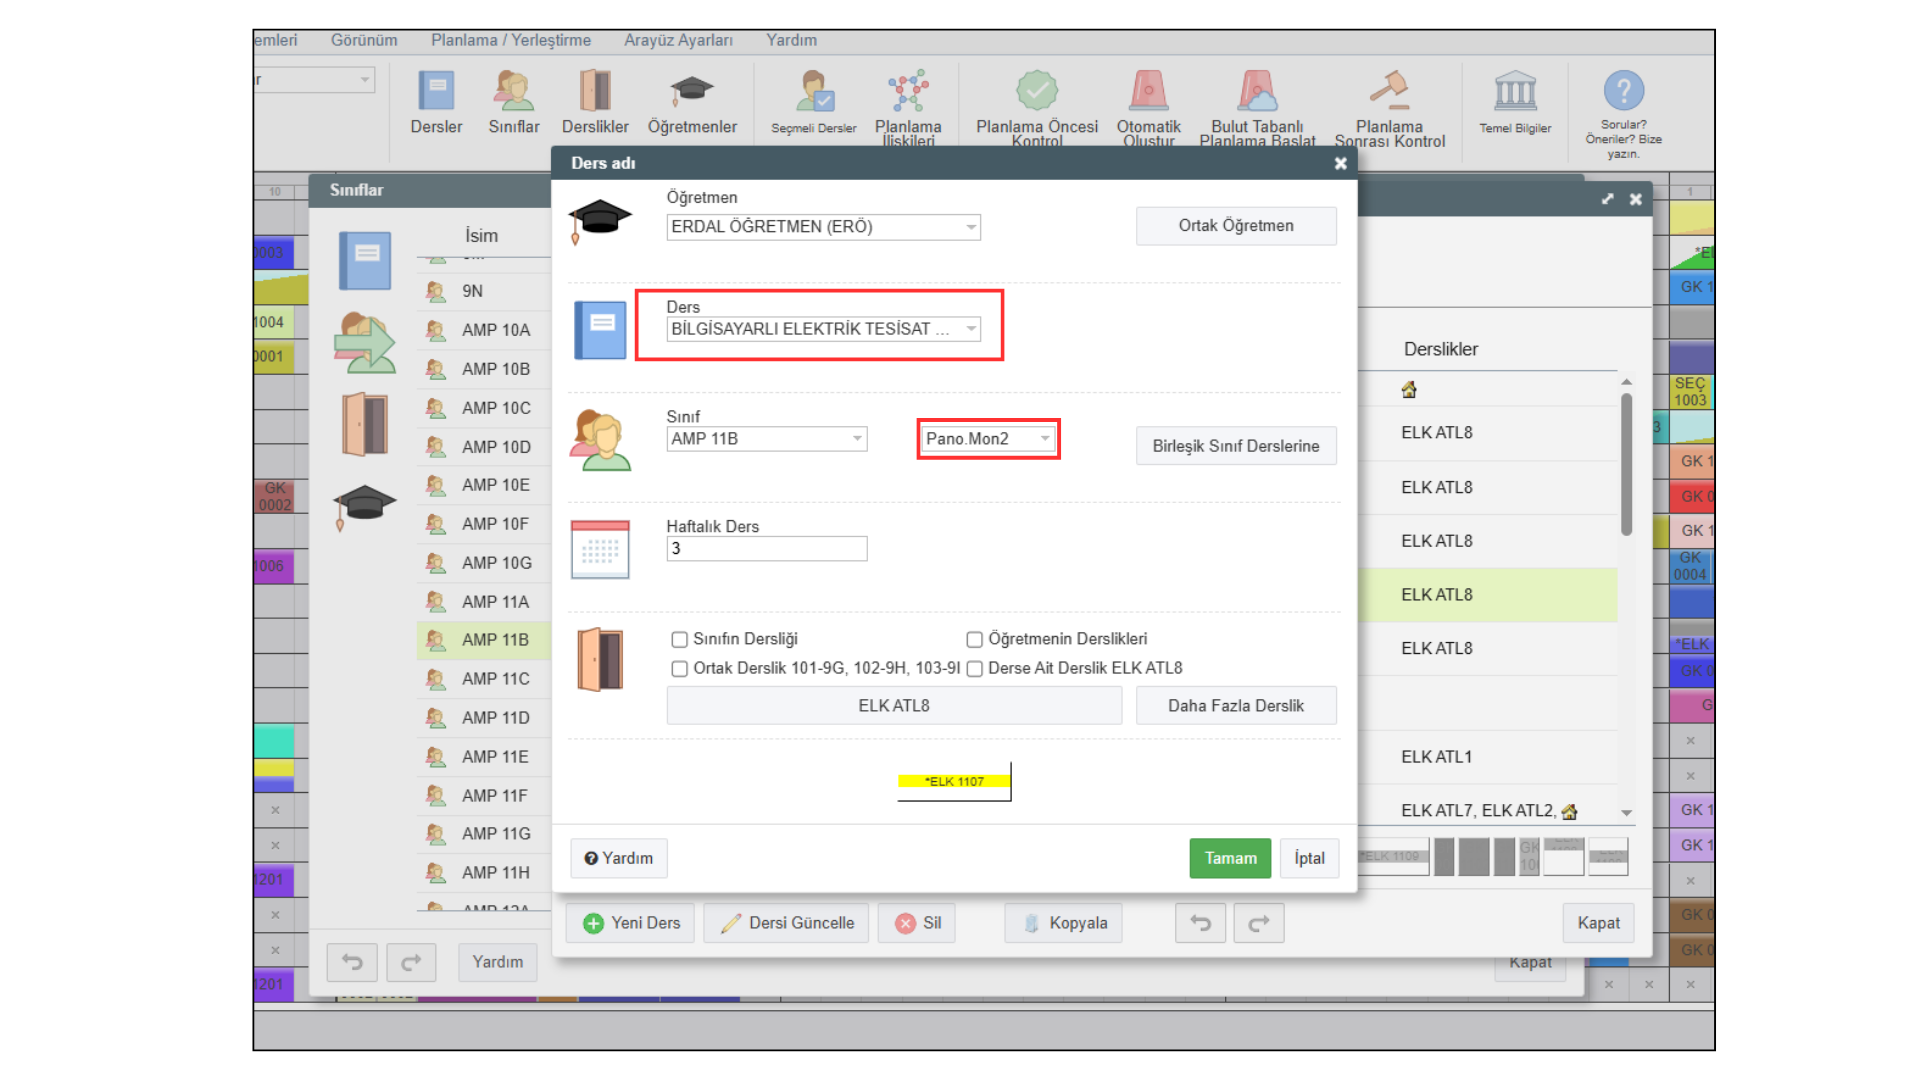Image resolution: width=1920 pixels, height=1080 pixels.
Task: Open the Temel Bilgiler building icon
Action: pyautogui.click(x=1515, y=92)
